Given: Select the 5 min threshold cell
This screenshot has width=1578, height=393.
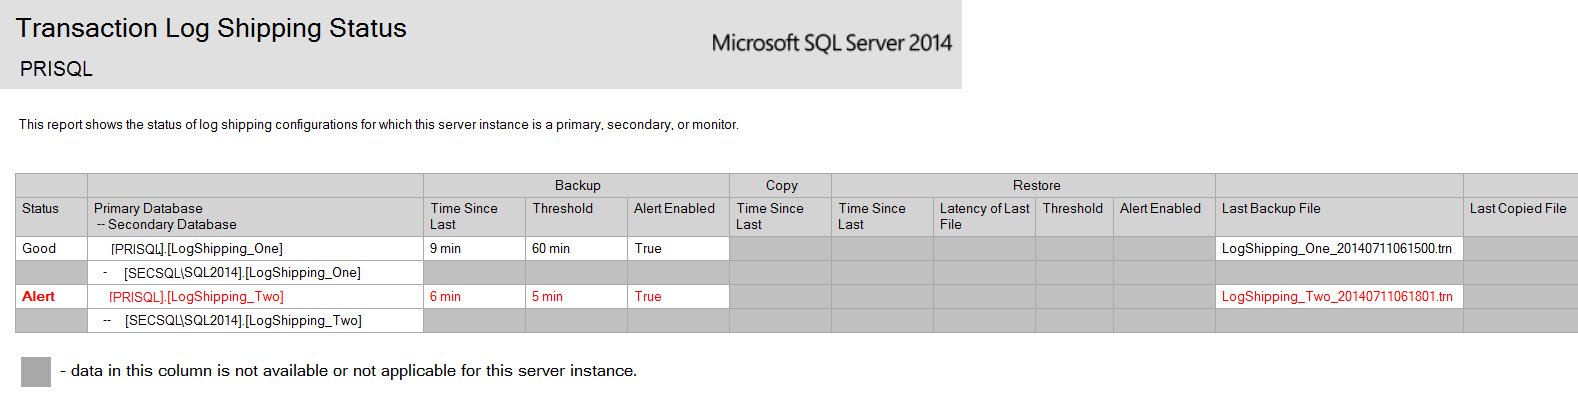Looking at the screenshot, I should pos(576,296).
